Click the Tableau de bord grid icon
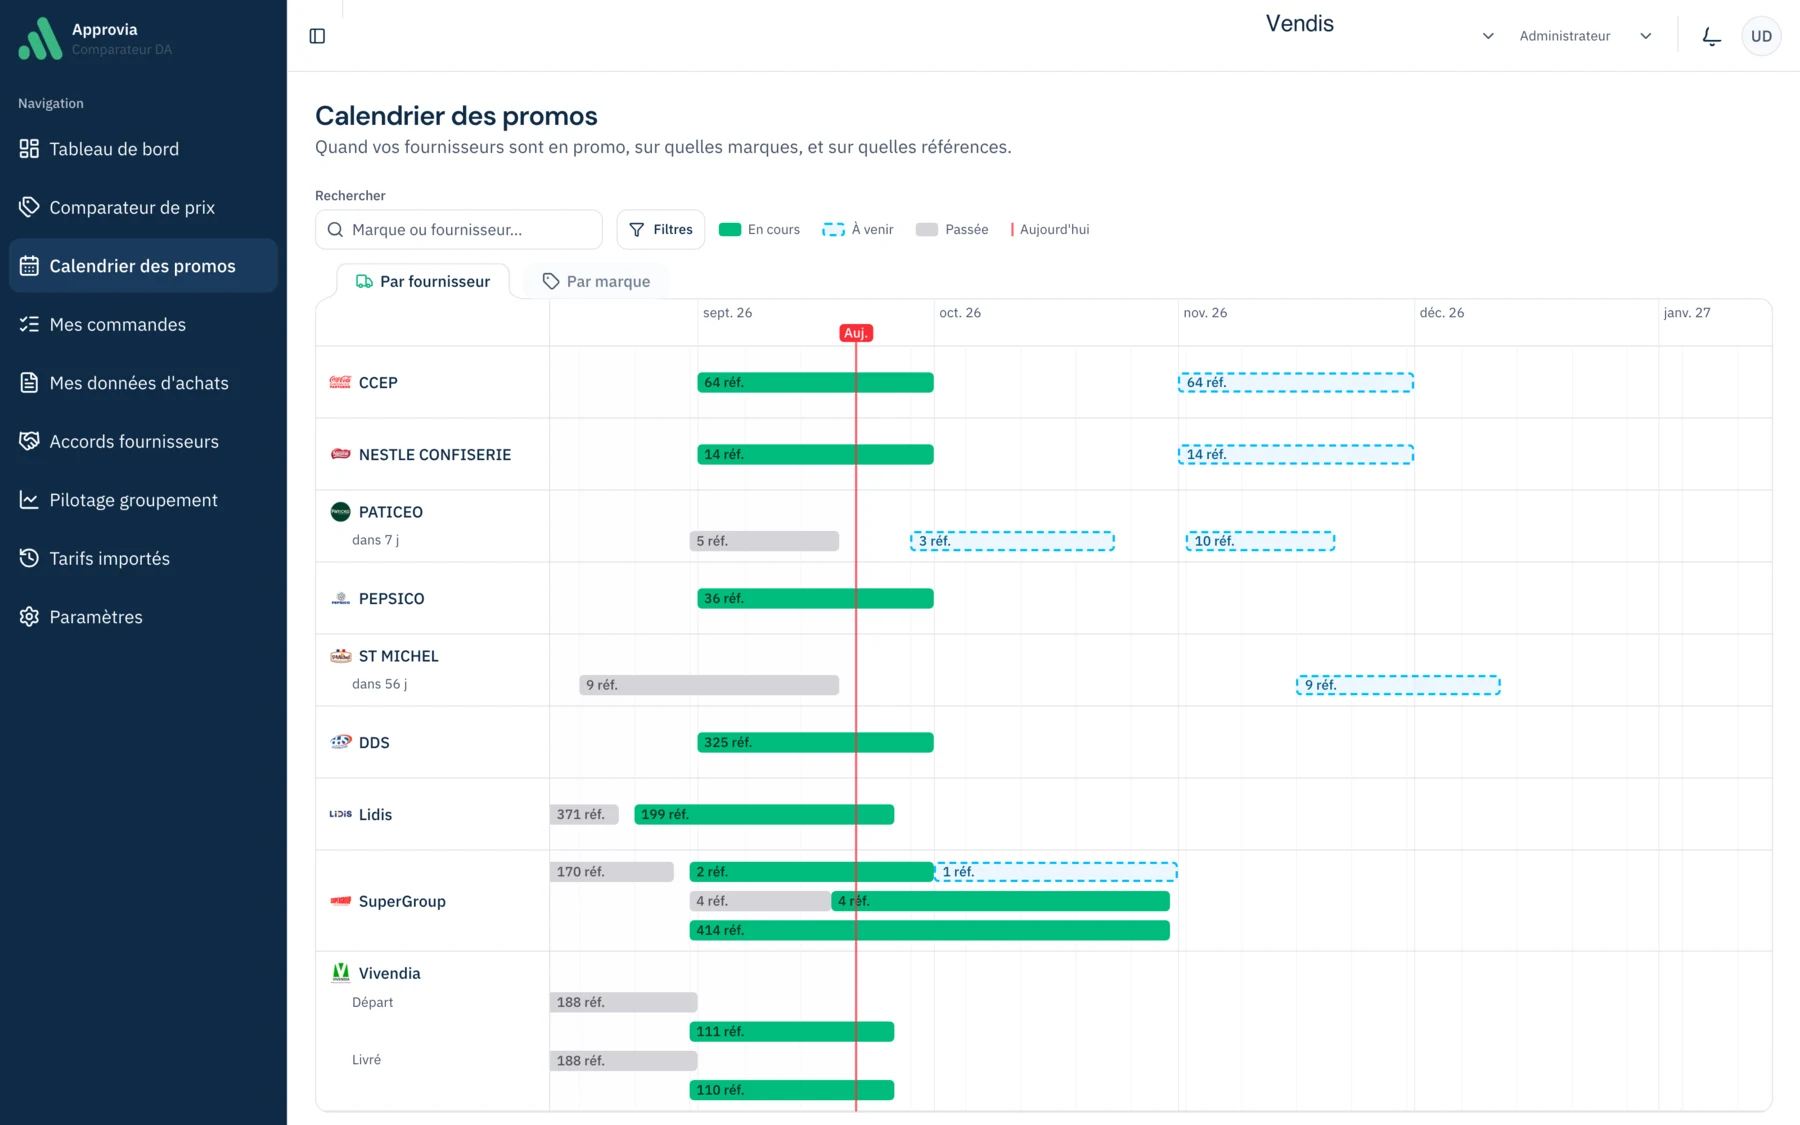The width and height of the screenshot is (1800, 1125). (29, 149)
